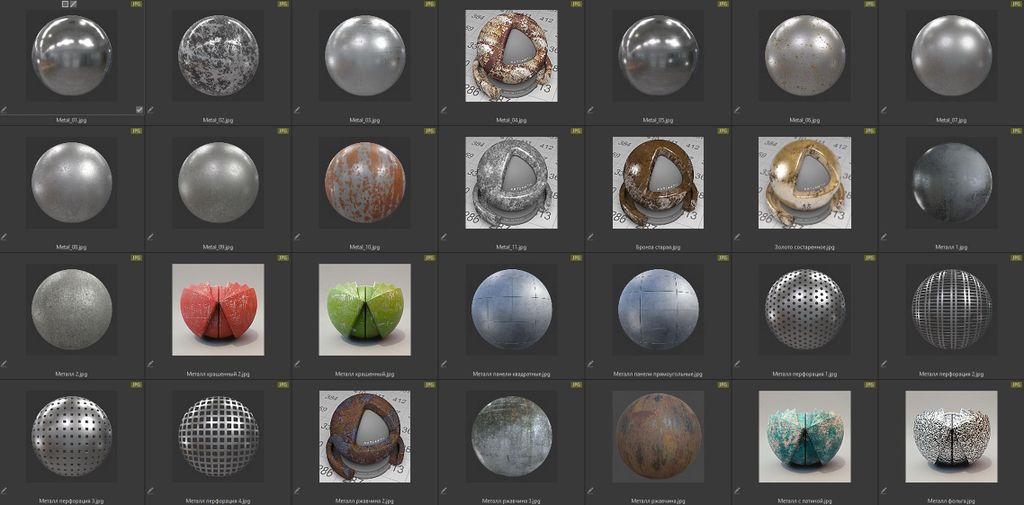Select the Металл с патиной.jpg turquoise thumbnail

point(804,436)
